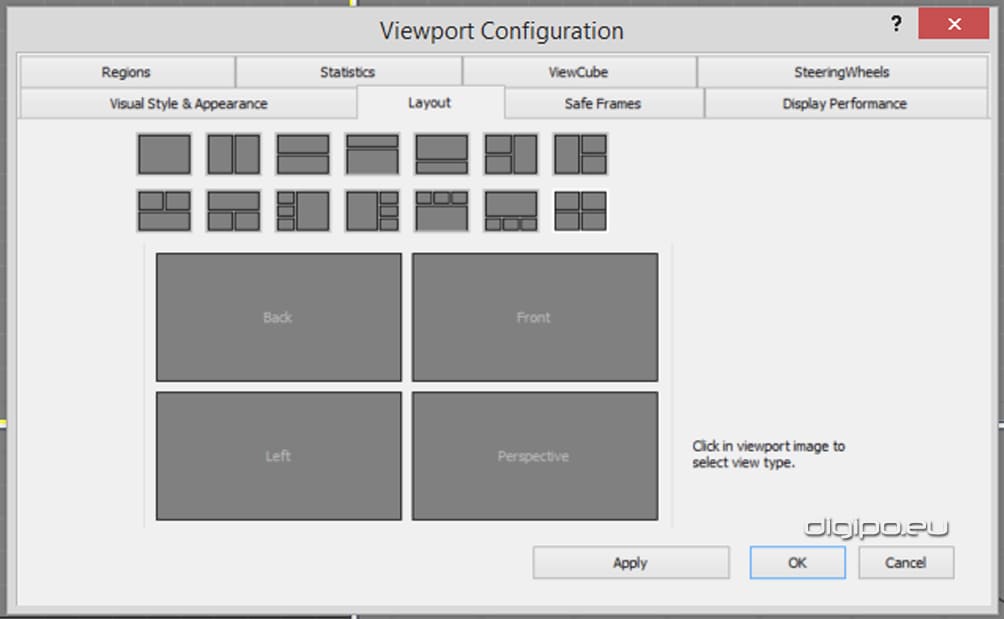Open the Visual Style & Appearance tab
This screenshot has width=1004, height=619.
coord(188,103)
